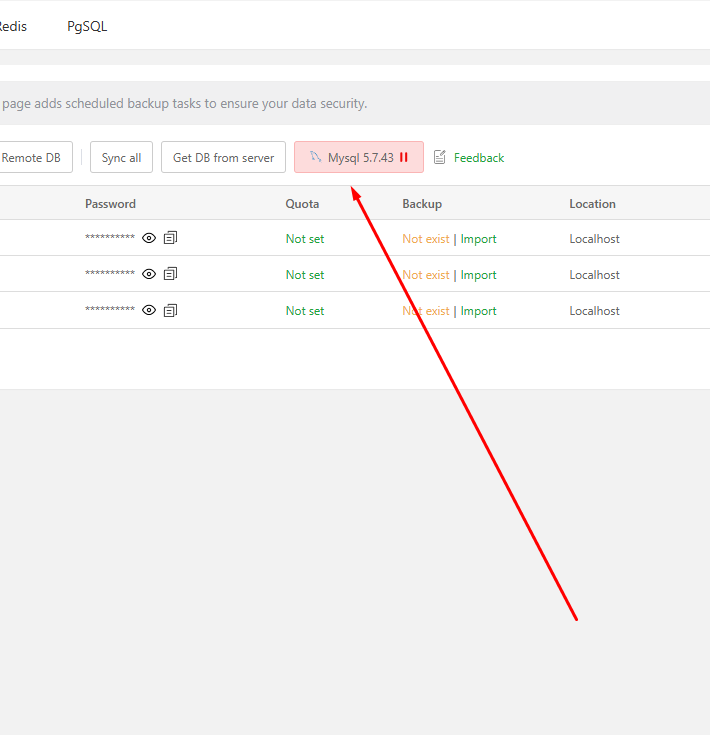Click the Feedback note icon

tap(440, 157)
